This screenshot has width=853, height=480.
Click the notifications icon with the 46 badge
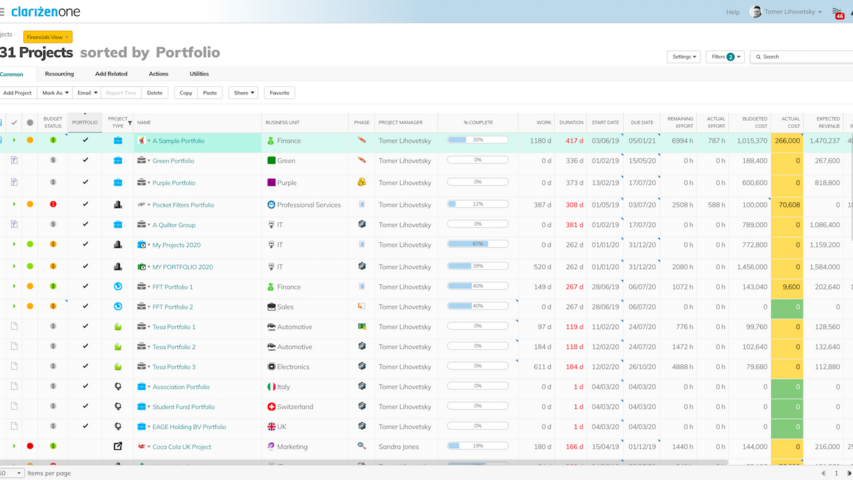click(x=838, y=13)
